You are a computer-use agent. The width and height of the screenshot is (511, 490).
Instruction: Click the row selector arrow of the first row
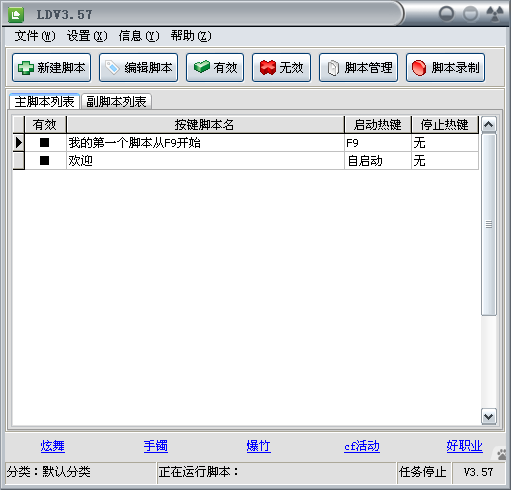click(19, 143)
